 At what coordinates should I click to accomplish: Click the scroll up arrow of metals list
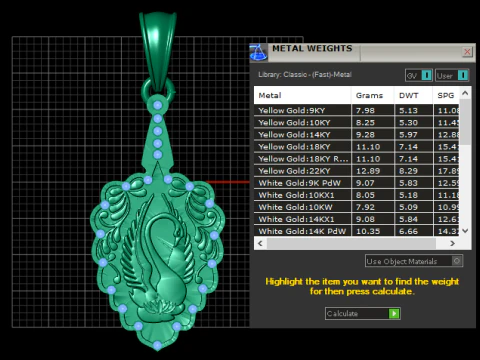[465, 93]
